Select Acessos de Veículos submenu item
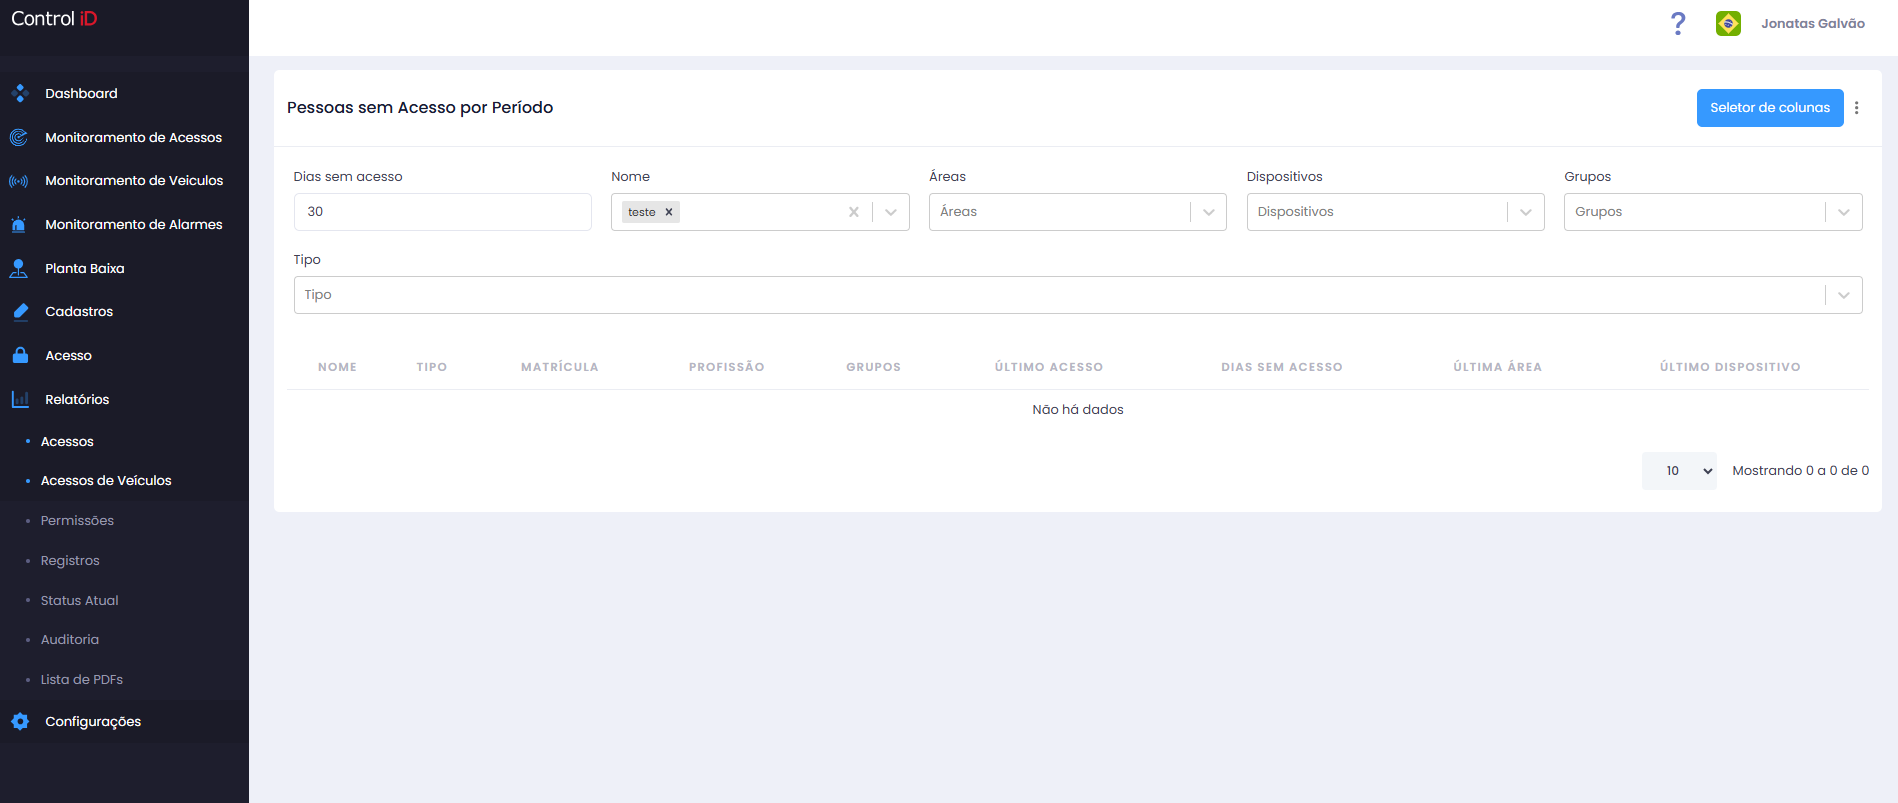The height and width of the screenshot is (803, 1898). (x=106, y=481)
